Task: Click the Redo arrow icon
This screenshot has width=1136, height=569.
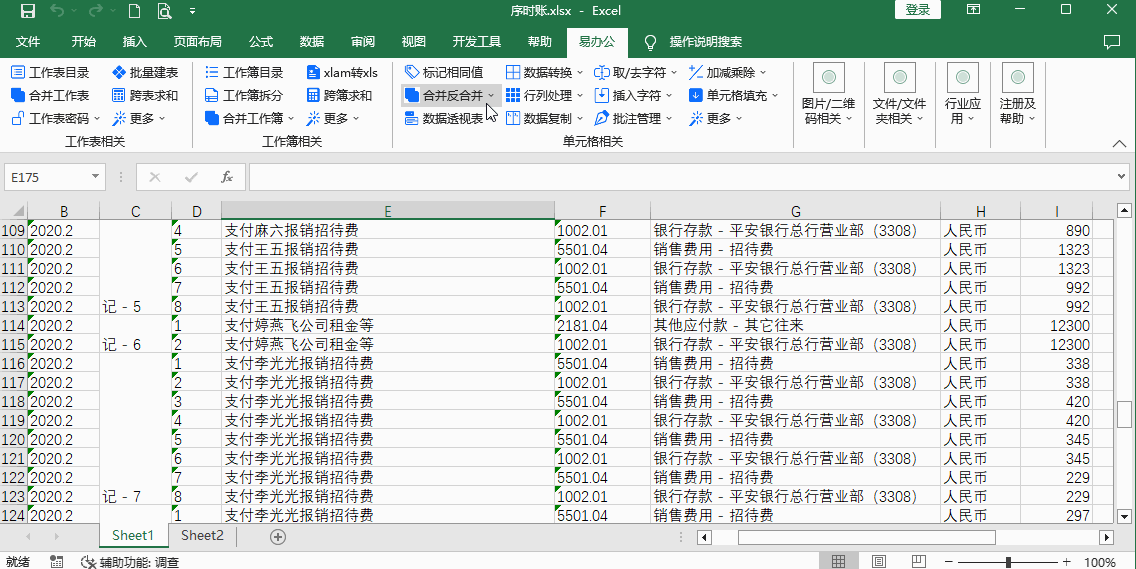Action: tap(95, 11)
